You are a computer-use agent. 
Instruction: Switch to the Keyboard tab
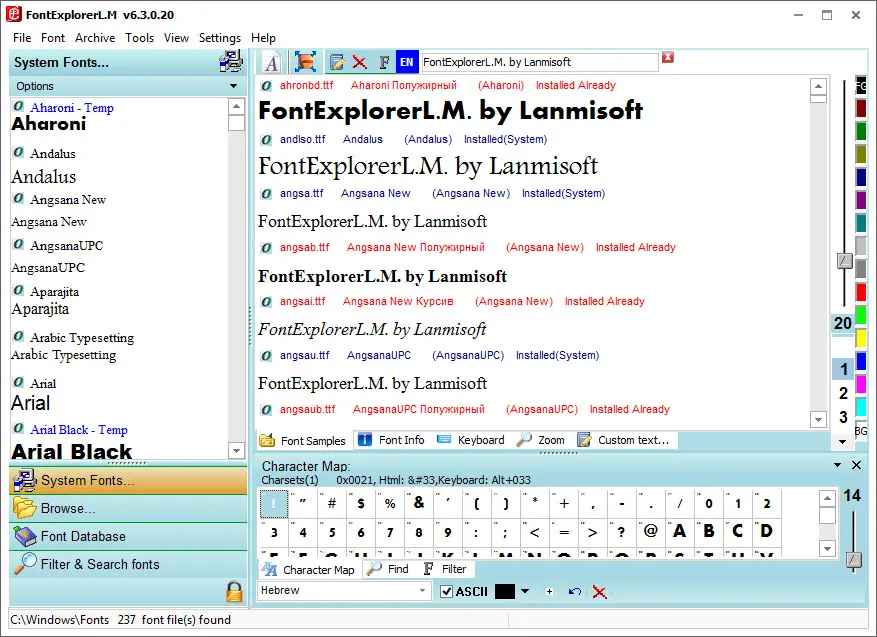[470, 440]
